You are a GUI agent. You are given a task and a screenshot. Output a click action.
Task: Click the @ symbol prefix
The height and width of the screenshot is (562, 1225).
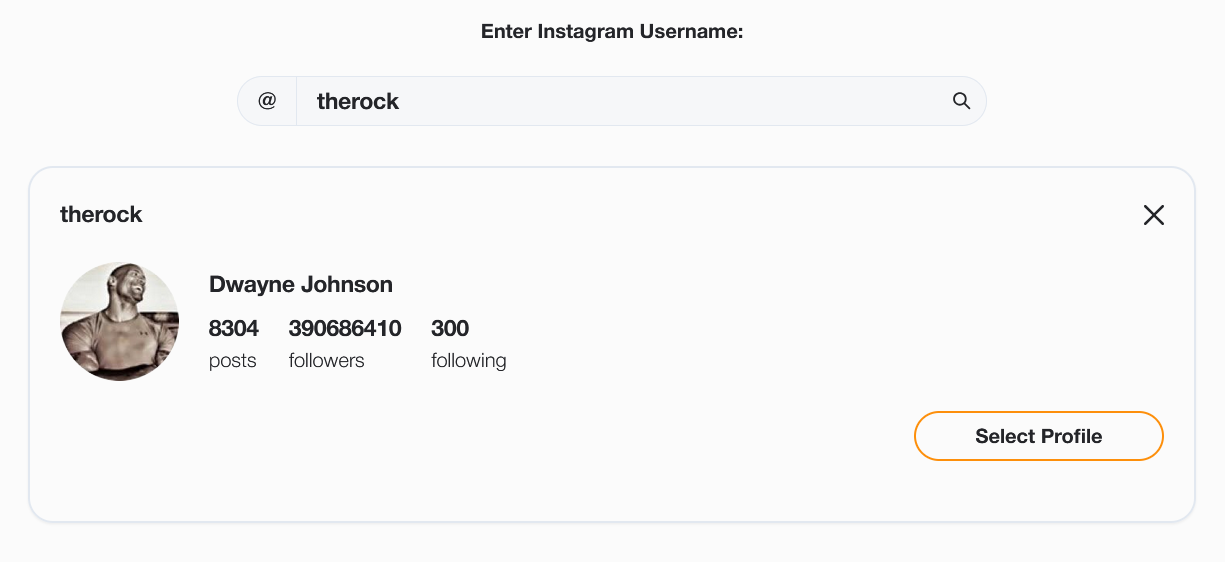(x=267, y=101)
